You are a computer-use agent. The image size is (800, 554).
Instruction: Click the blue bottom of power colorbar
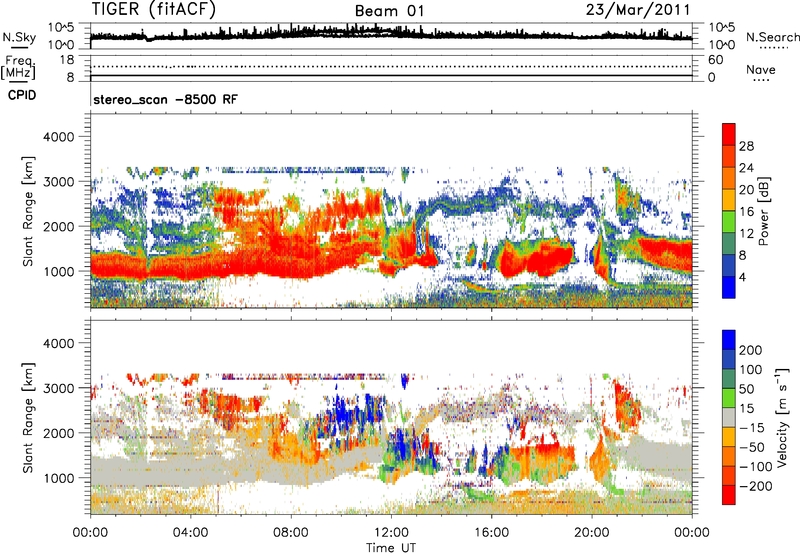(729, 287)
